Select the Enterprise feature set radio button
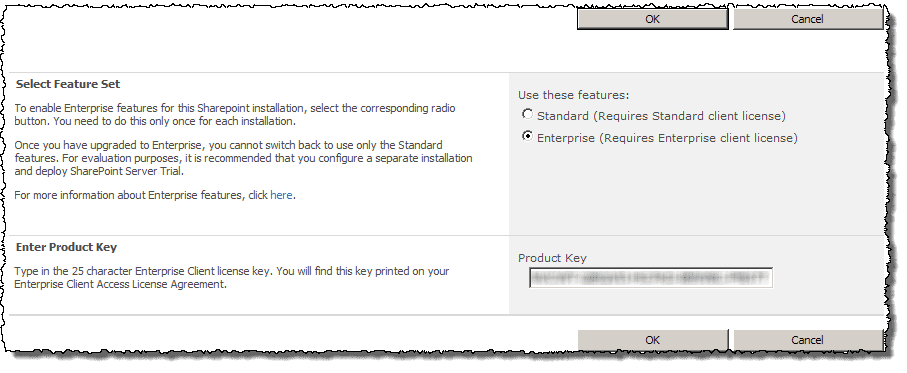This screenshot has width=907, height=373. (527, 136)
